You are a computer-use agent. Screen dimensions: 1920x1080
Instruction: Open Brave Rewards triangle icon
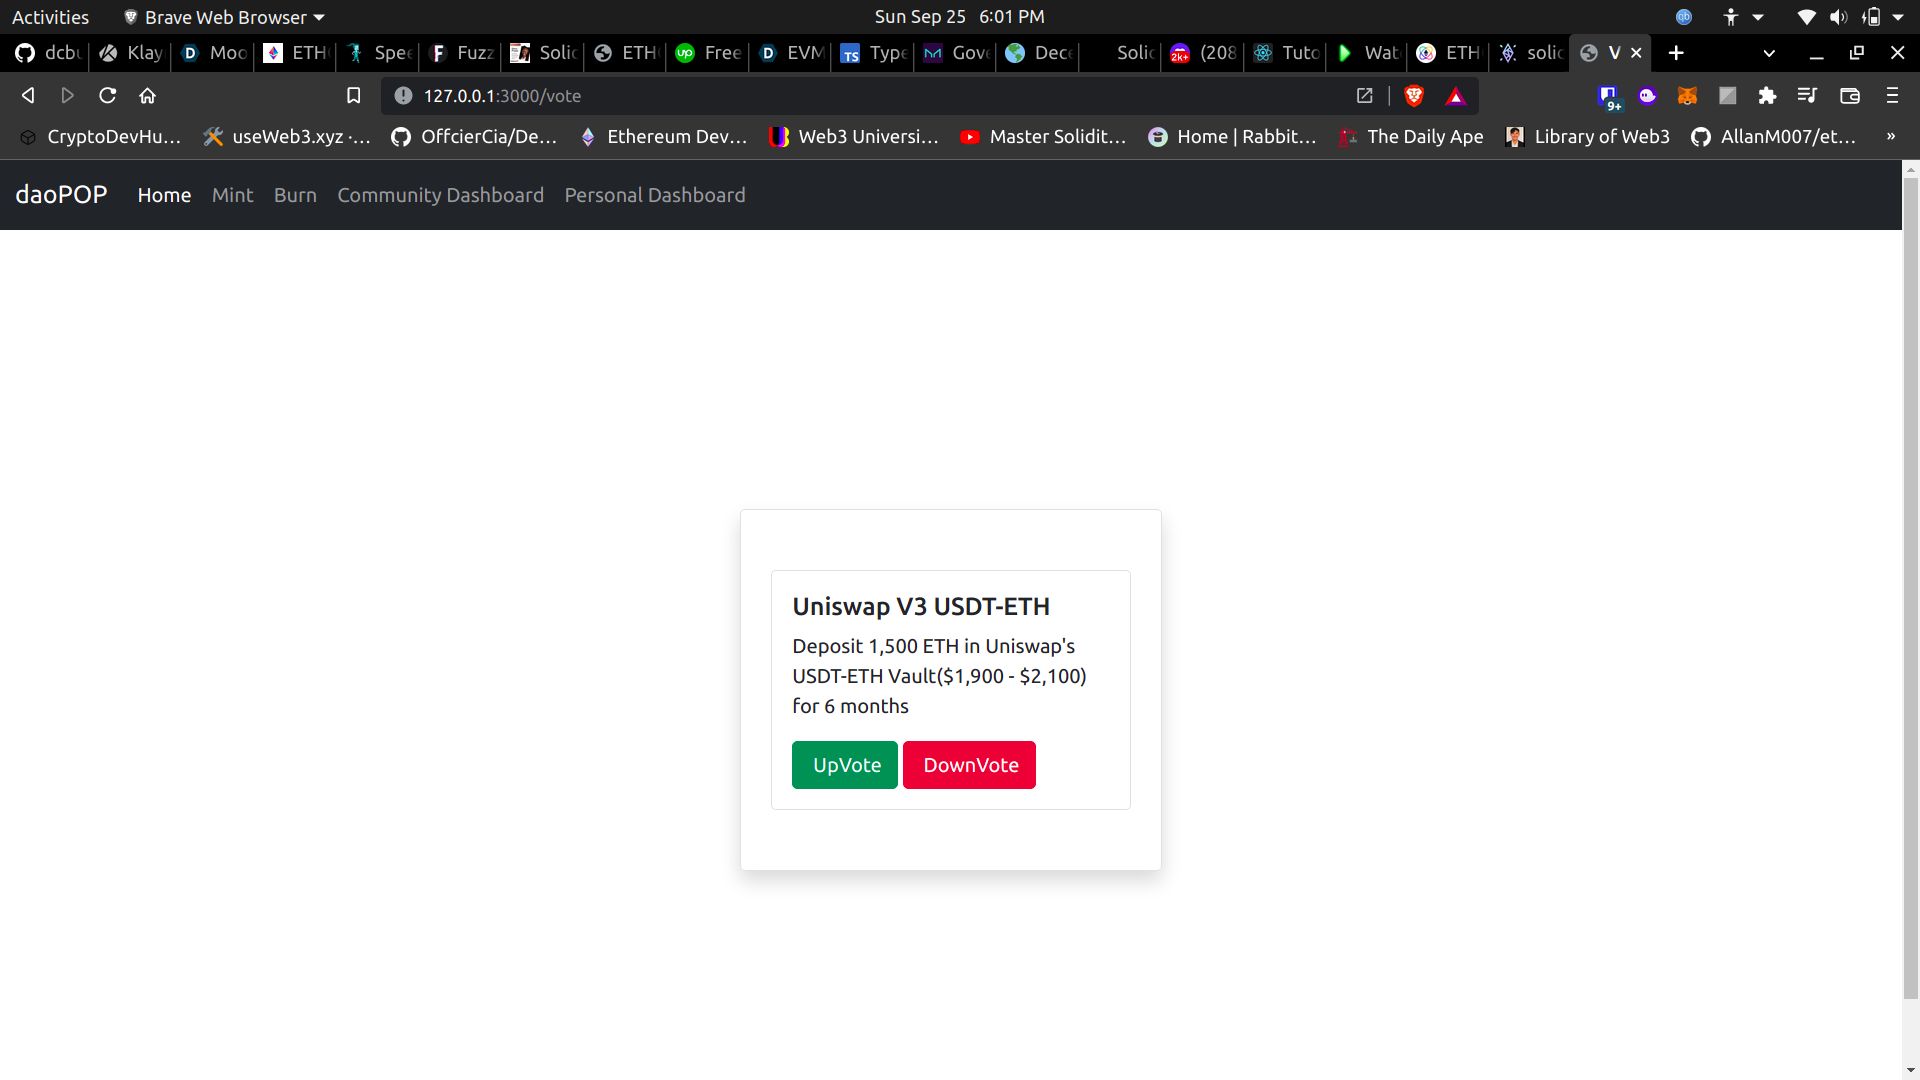tap(1456, 95)
